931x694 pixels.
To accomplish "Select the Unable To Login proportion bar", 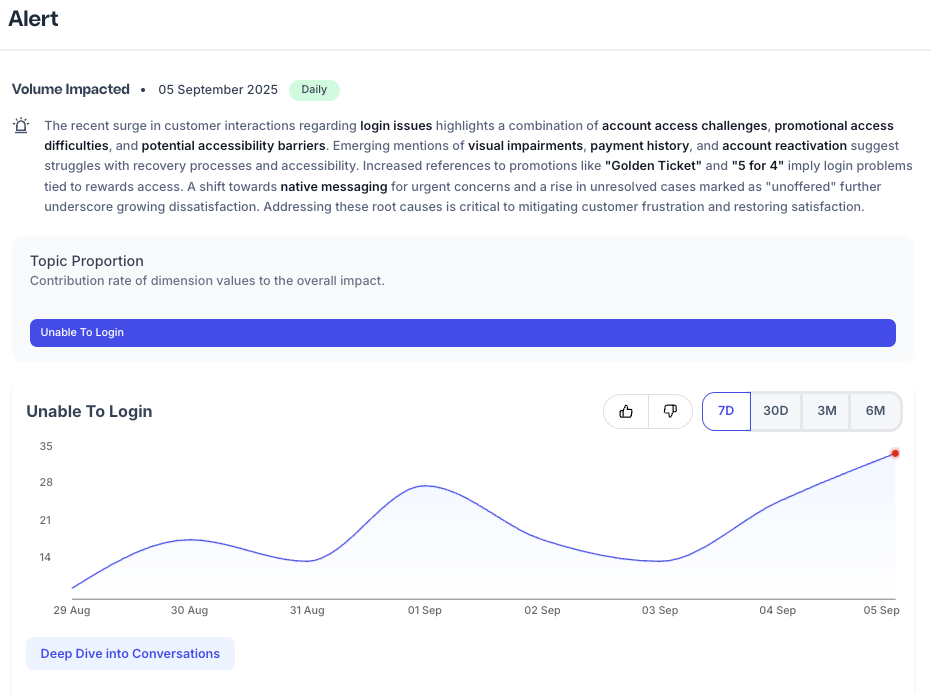I will (x=463, y=332).
